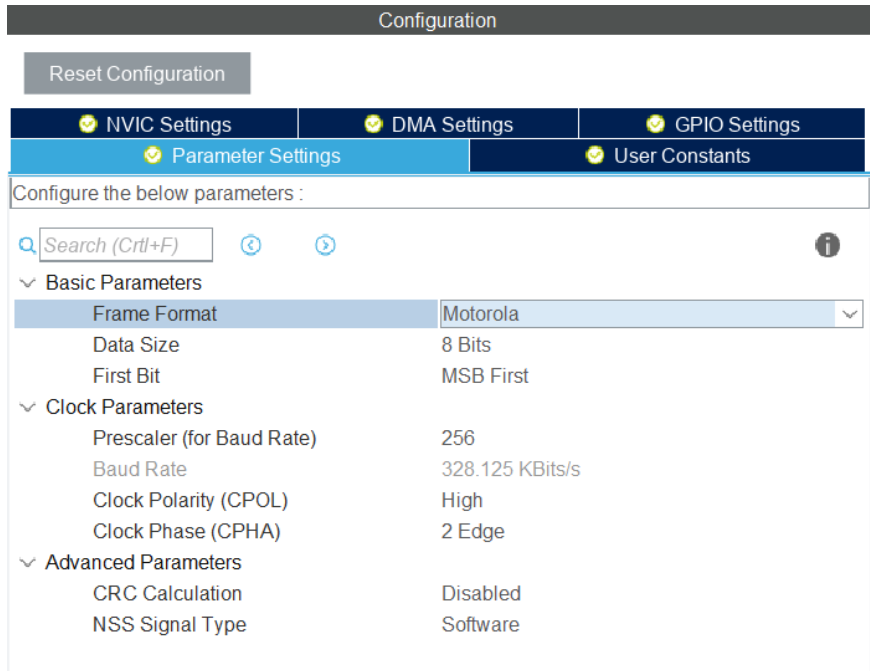This screenshot has height=671, width=870.
Task: Click the CRC value Disabled
Action: pyautogui.click(x=481, y=594)
